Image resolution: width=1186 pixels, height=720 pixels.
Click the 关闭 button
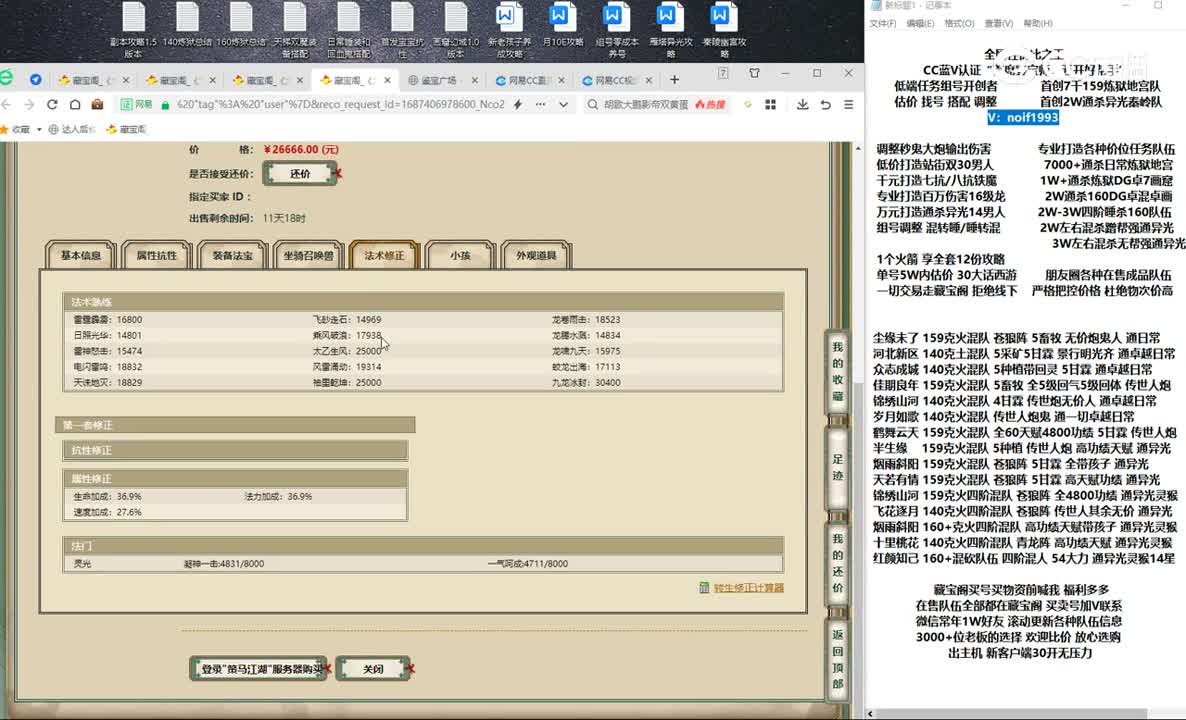pos(373,669)
